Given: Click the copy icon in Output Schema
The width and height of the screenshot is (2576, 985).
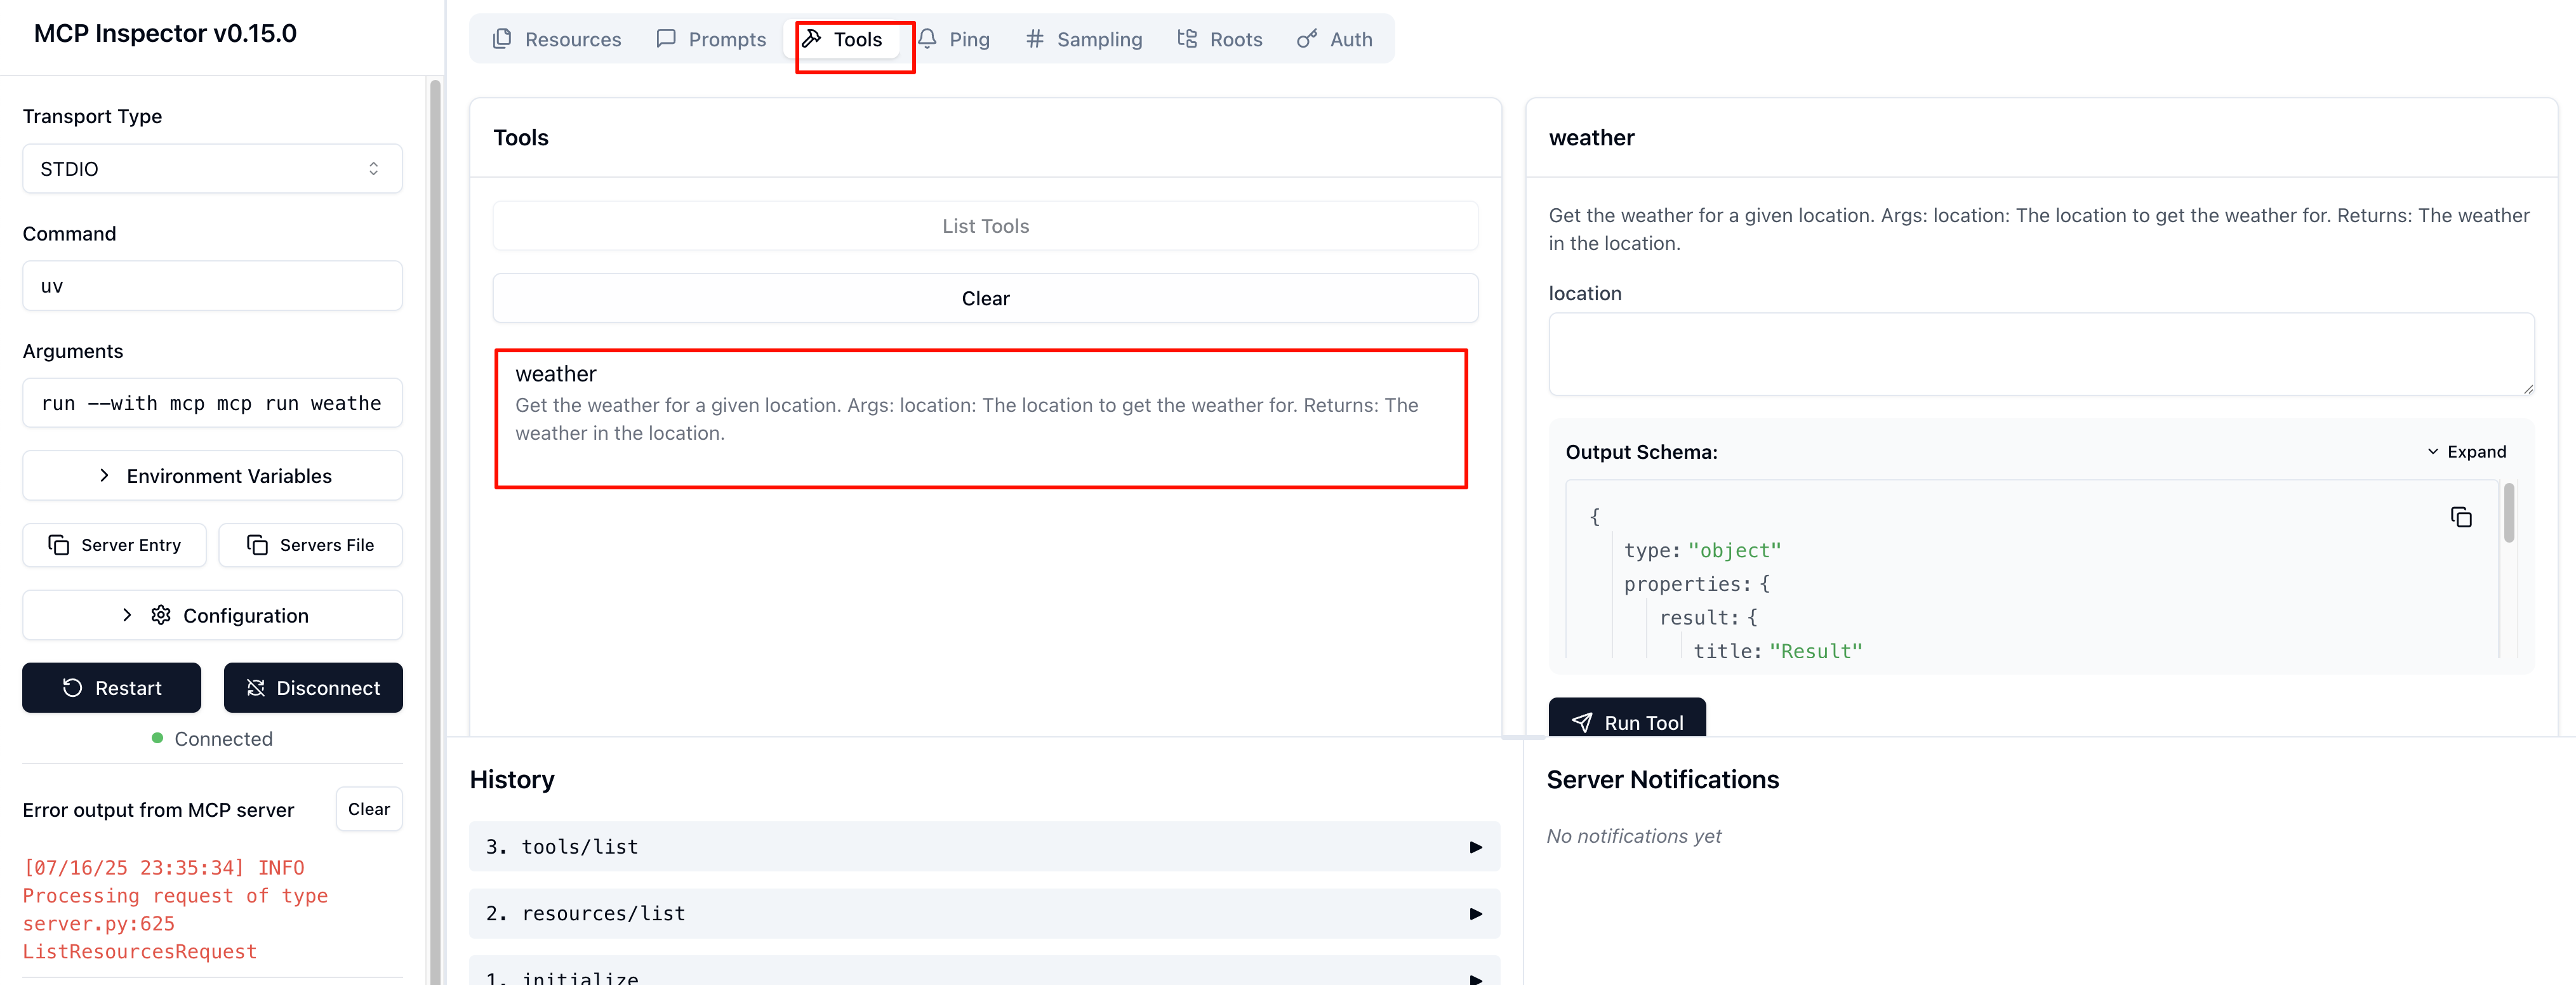Looking at the screenshot, I should click(x=2461, y=517).
